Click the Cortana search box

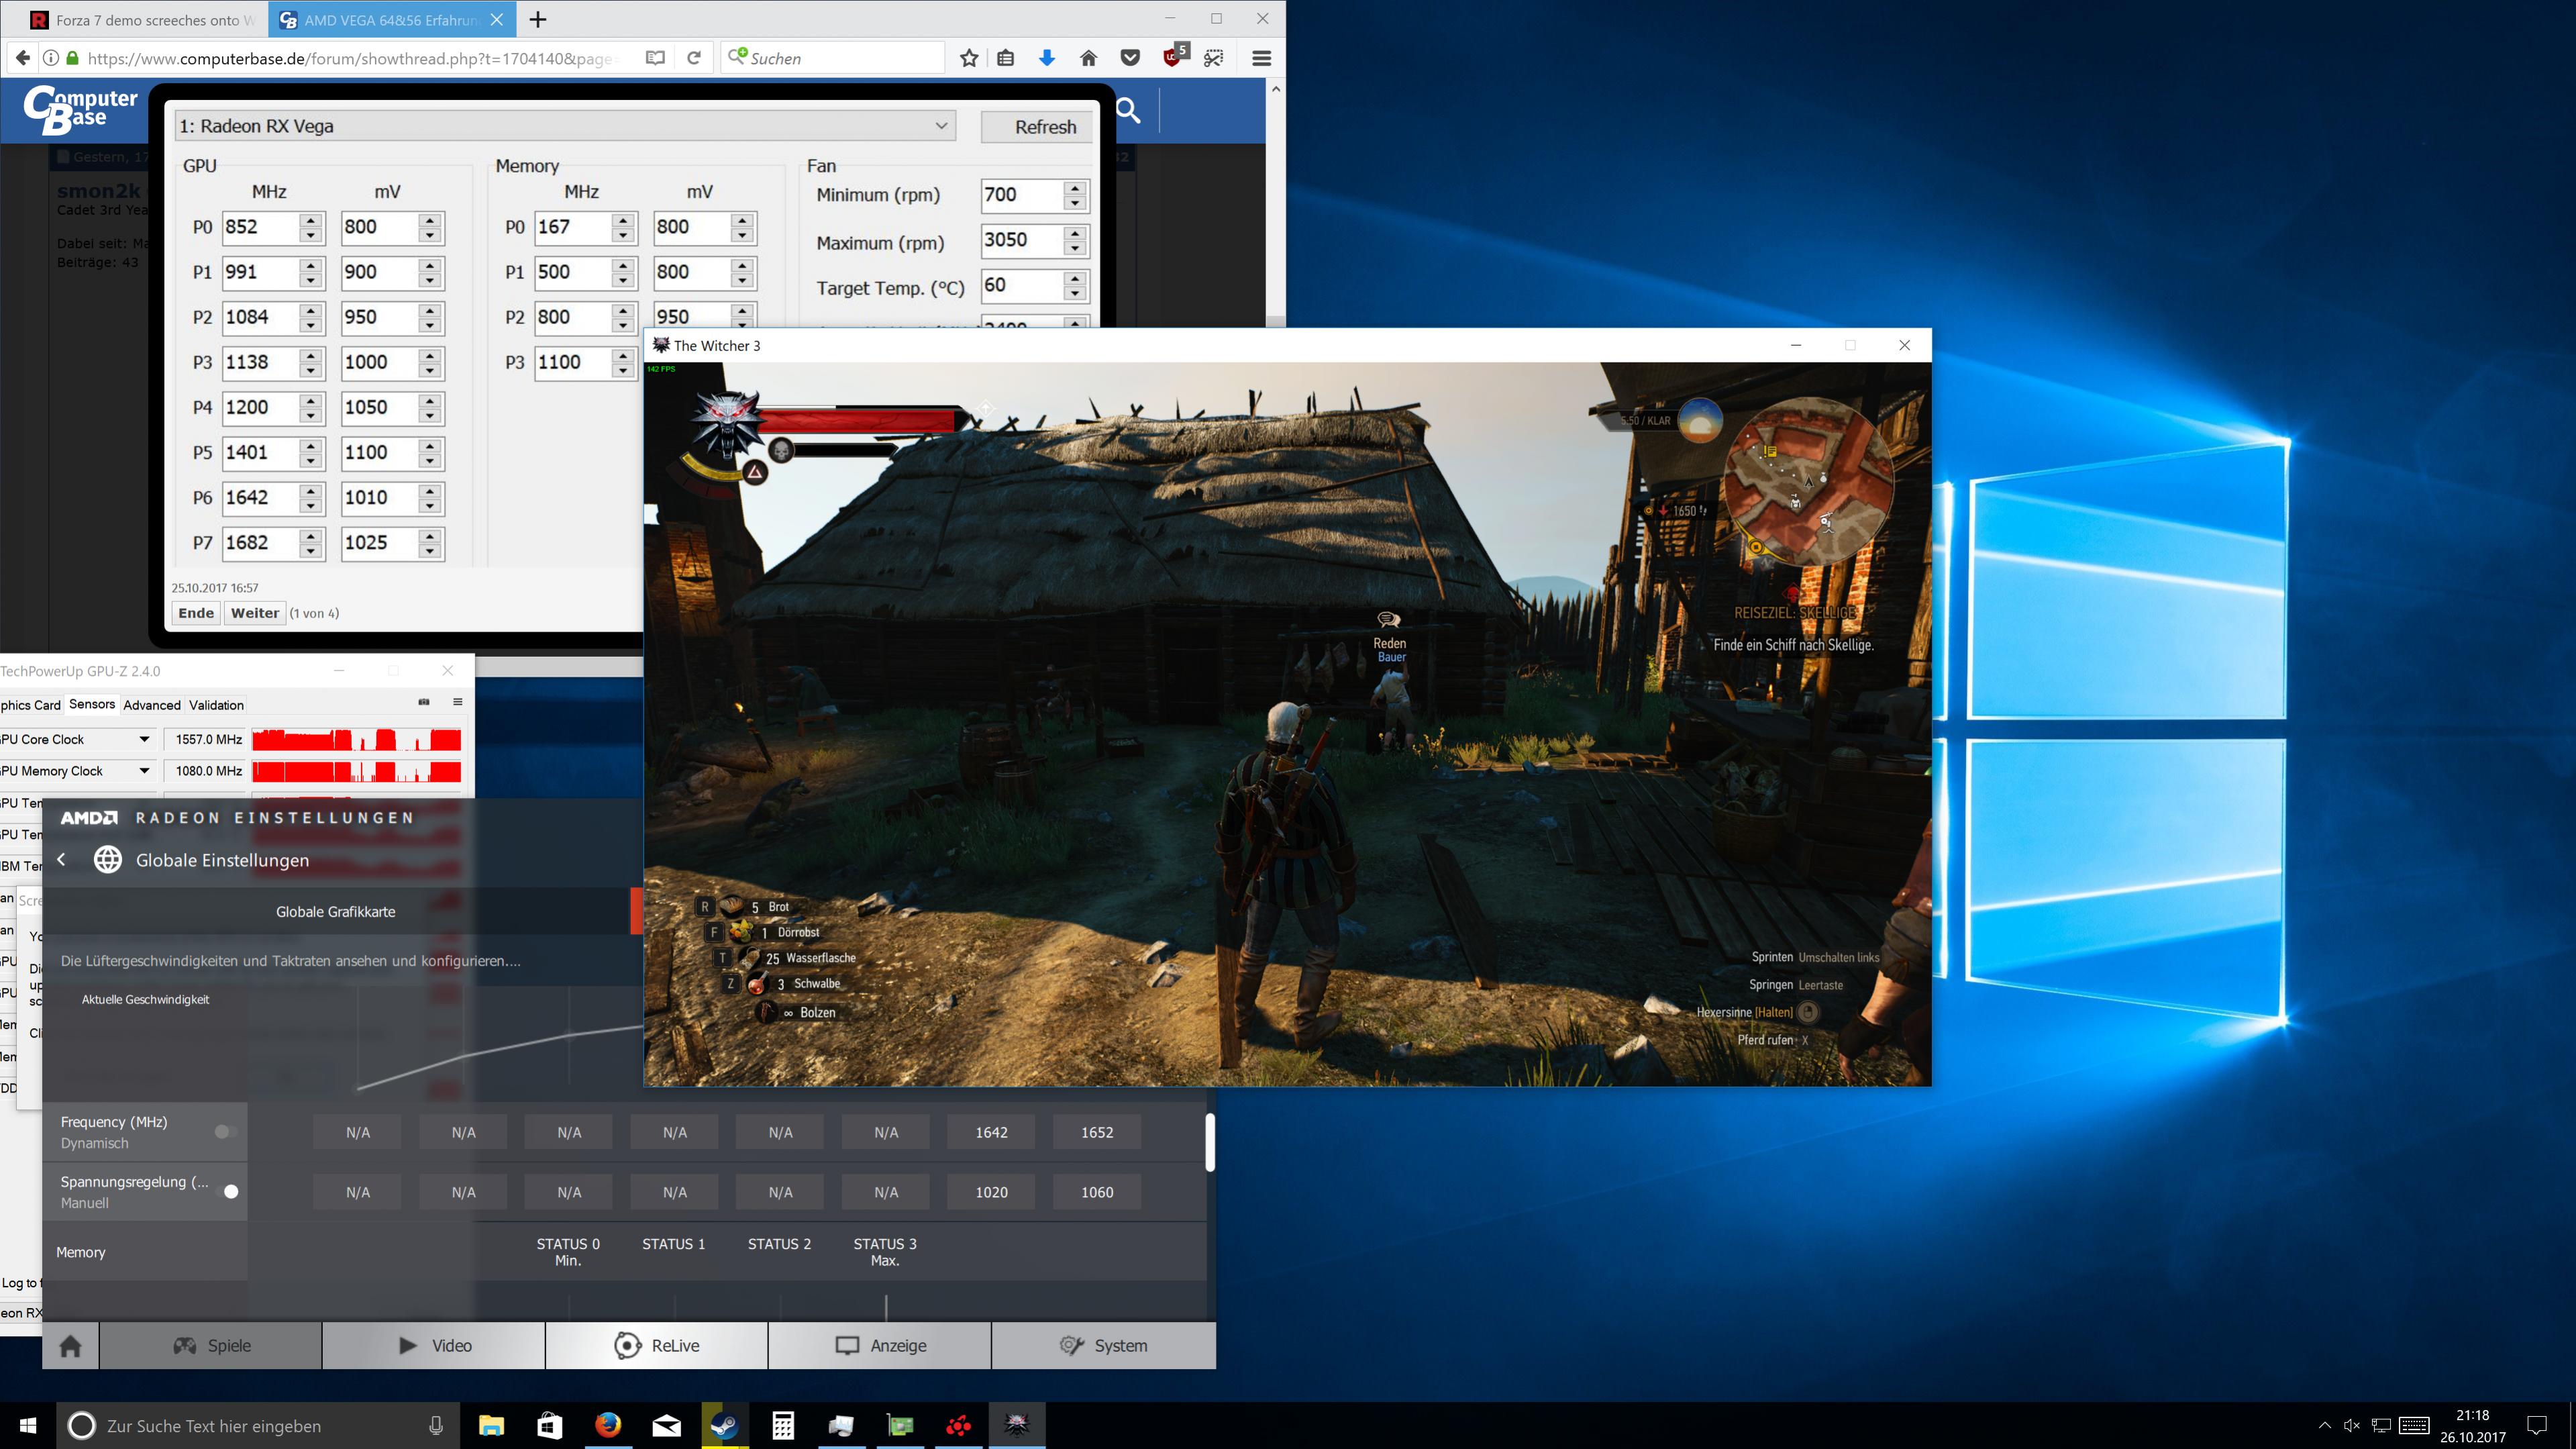[256, 1426]
